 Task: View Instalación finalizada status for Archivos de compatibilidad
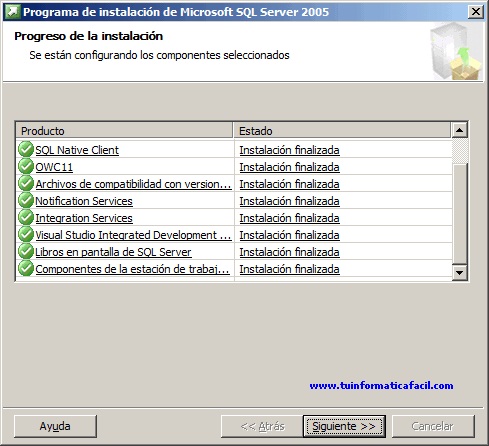point(289,184)
